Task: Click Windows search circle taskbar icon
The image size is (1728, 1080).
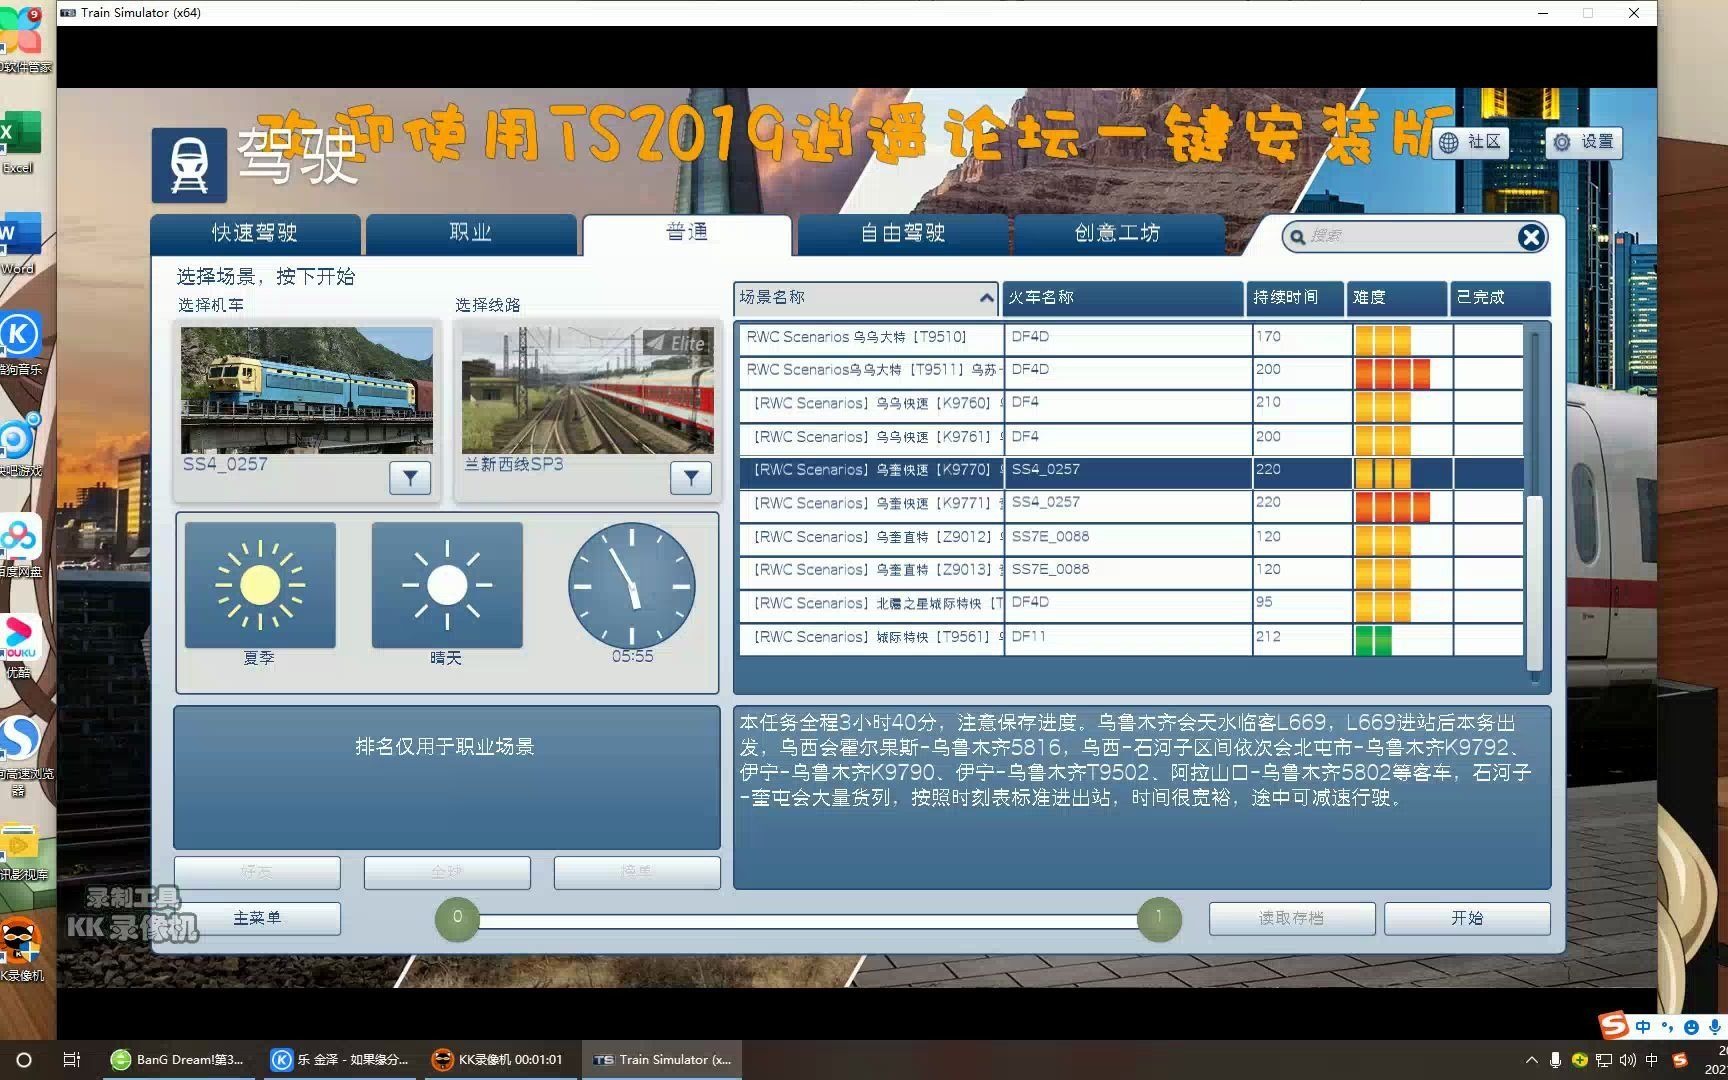Action: (x=24, y=1060)
